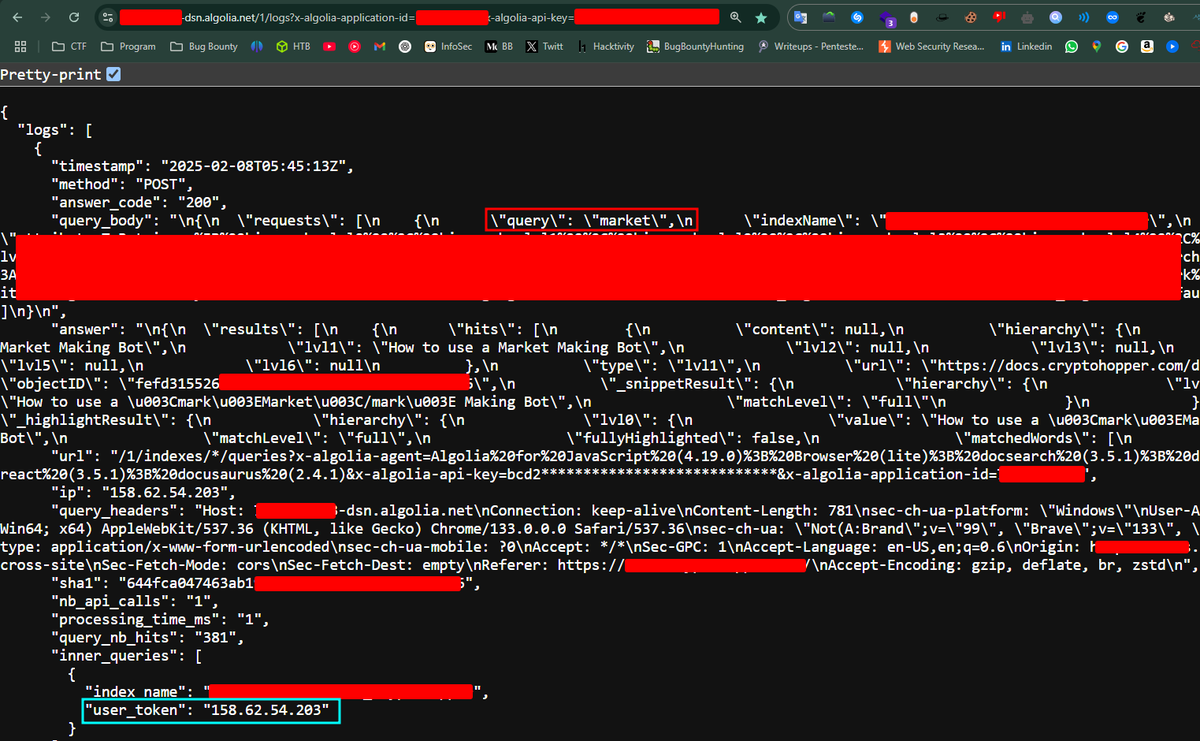Click the zoom magnifier icon in address bar

(x=736, y=18)
